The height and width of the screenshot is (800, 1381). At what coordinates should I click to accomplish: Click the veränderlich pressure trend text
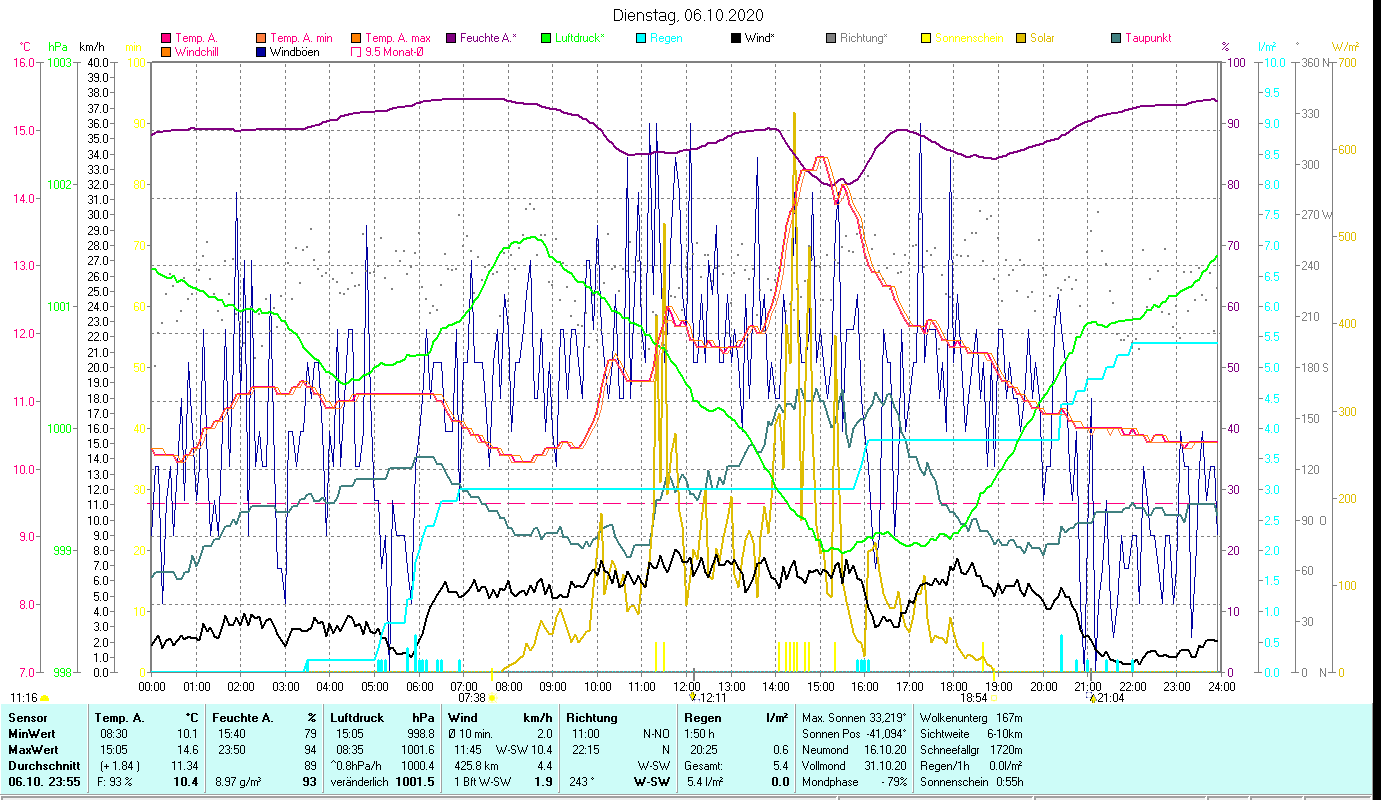(x=360, y=782)
